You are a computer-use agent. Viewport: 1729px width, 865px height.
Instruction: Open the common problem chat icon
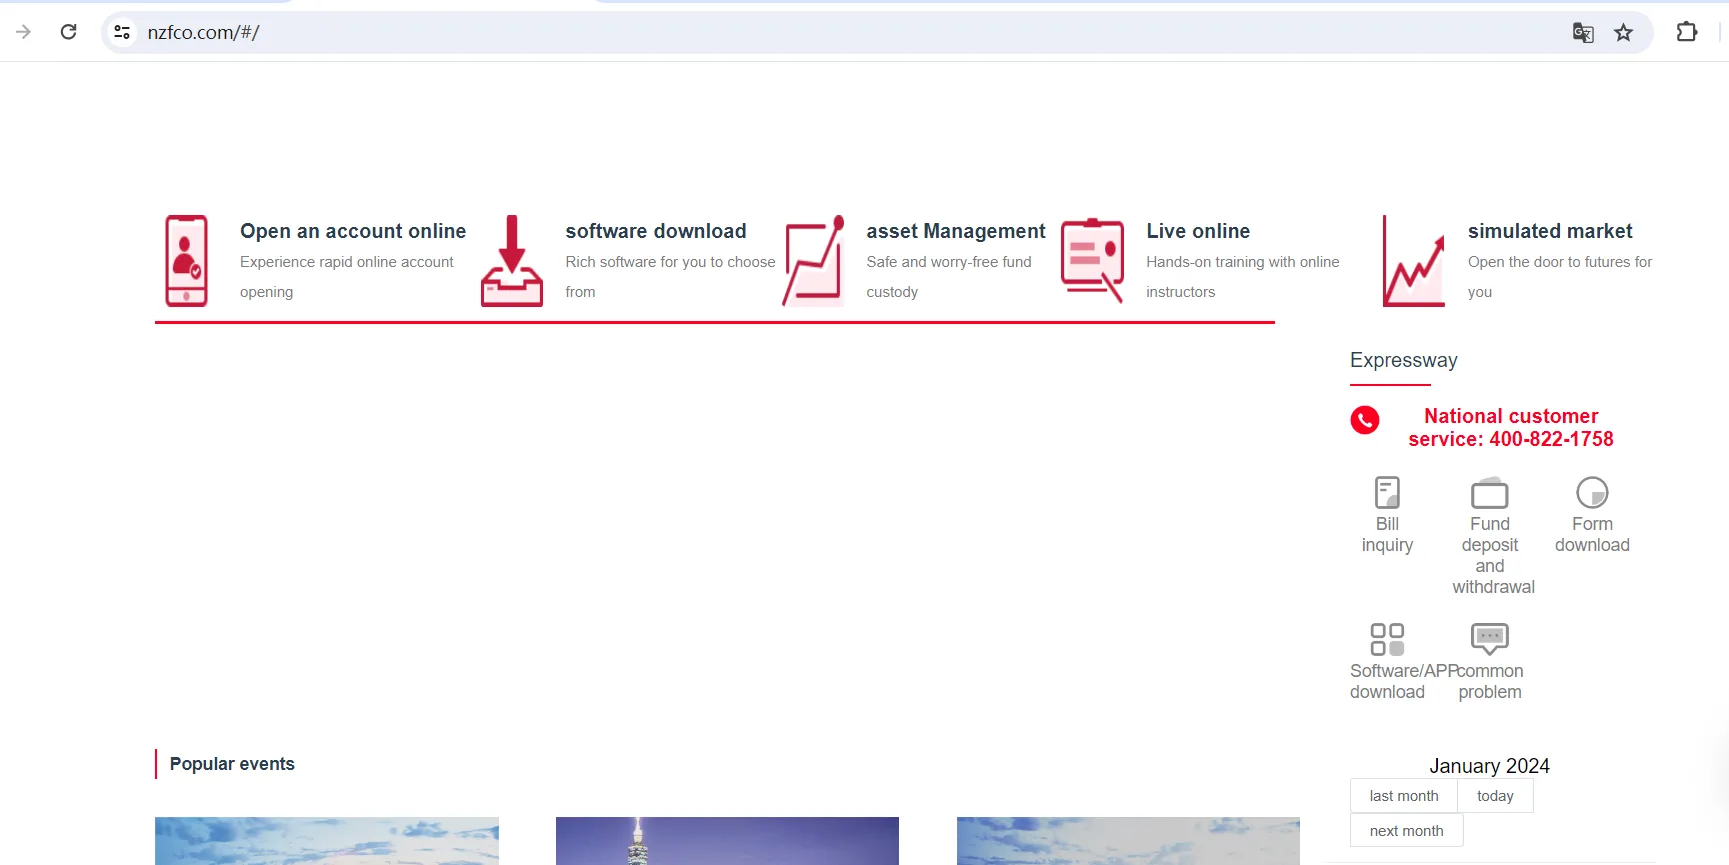click(x=1490, y=639)
